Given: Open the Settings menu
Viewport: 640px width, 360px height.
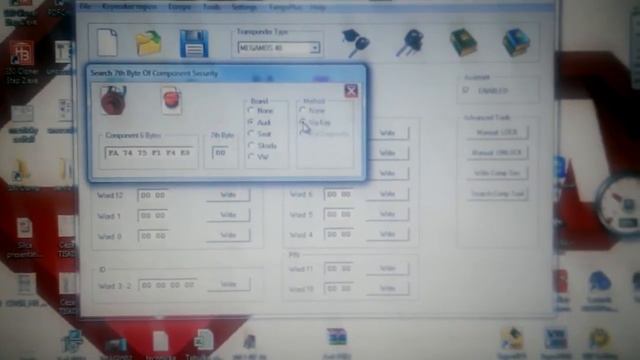Looking at the screenshot, I should pos(244,7).
